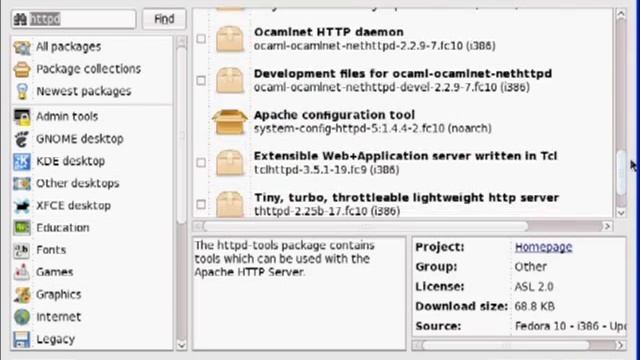Select the Other desktops label

(x=78, y=183)
